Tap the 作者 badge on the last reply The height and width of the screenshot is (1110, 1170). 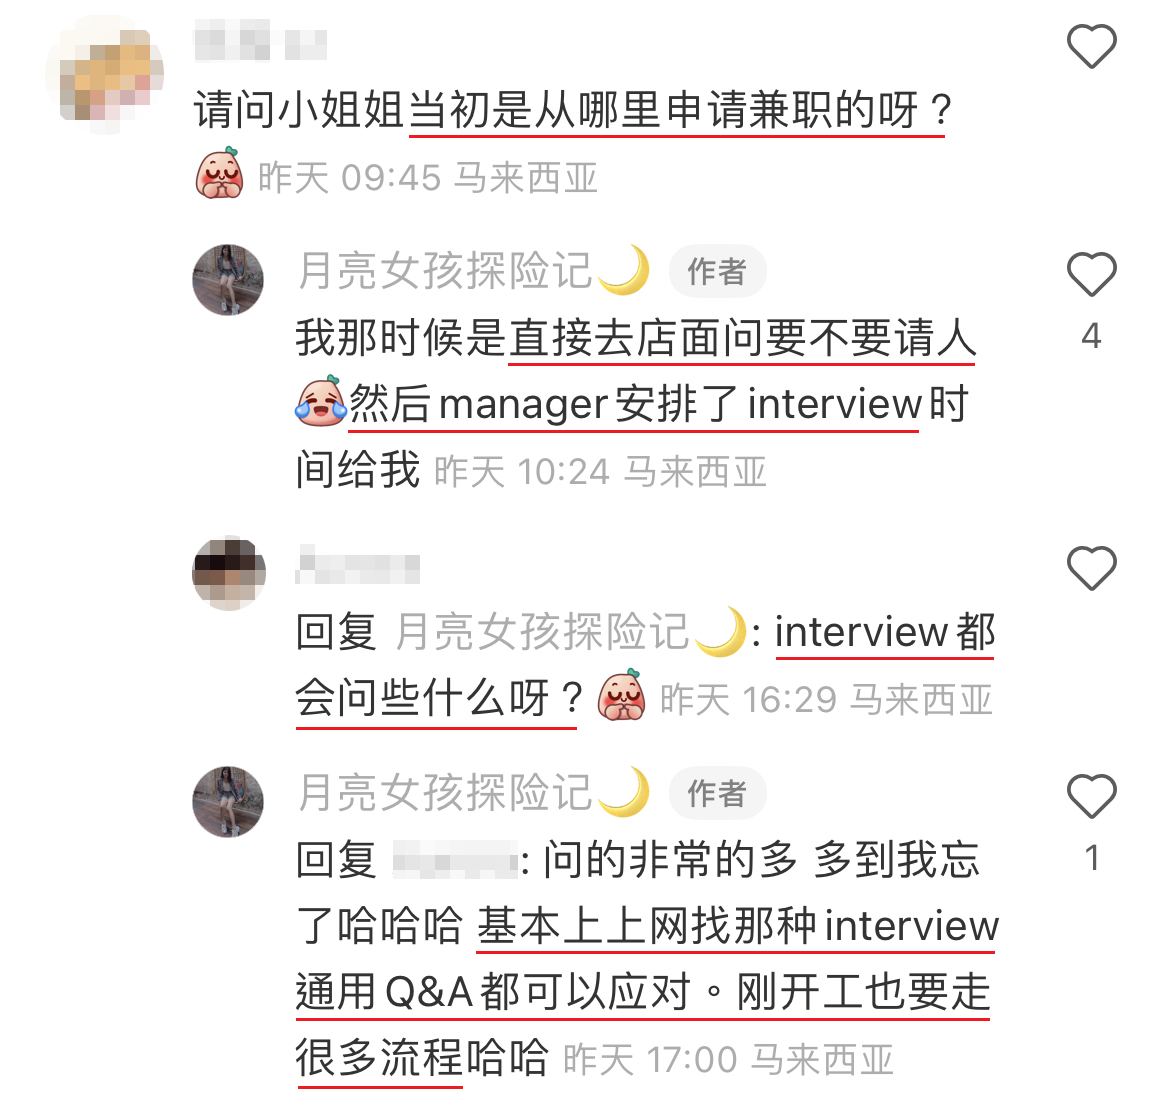(x=716, y=793)
